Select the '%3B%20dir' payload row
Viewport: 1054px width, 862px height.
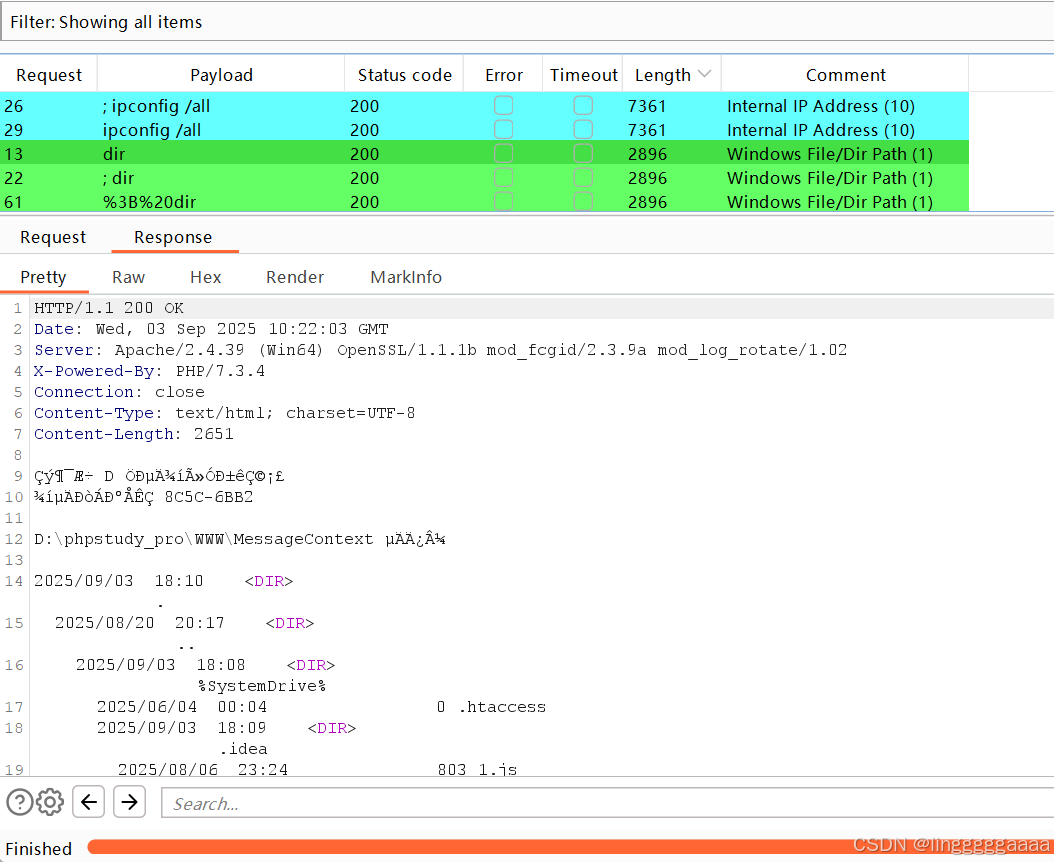(x=484, y=202)
